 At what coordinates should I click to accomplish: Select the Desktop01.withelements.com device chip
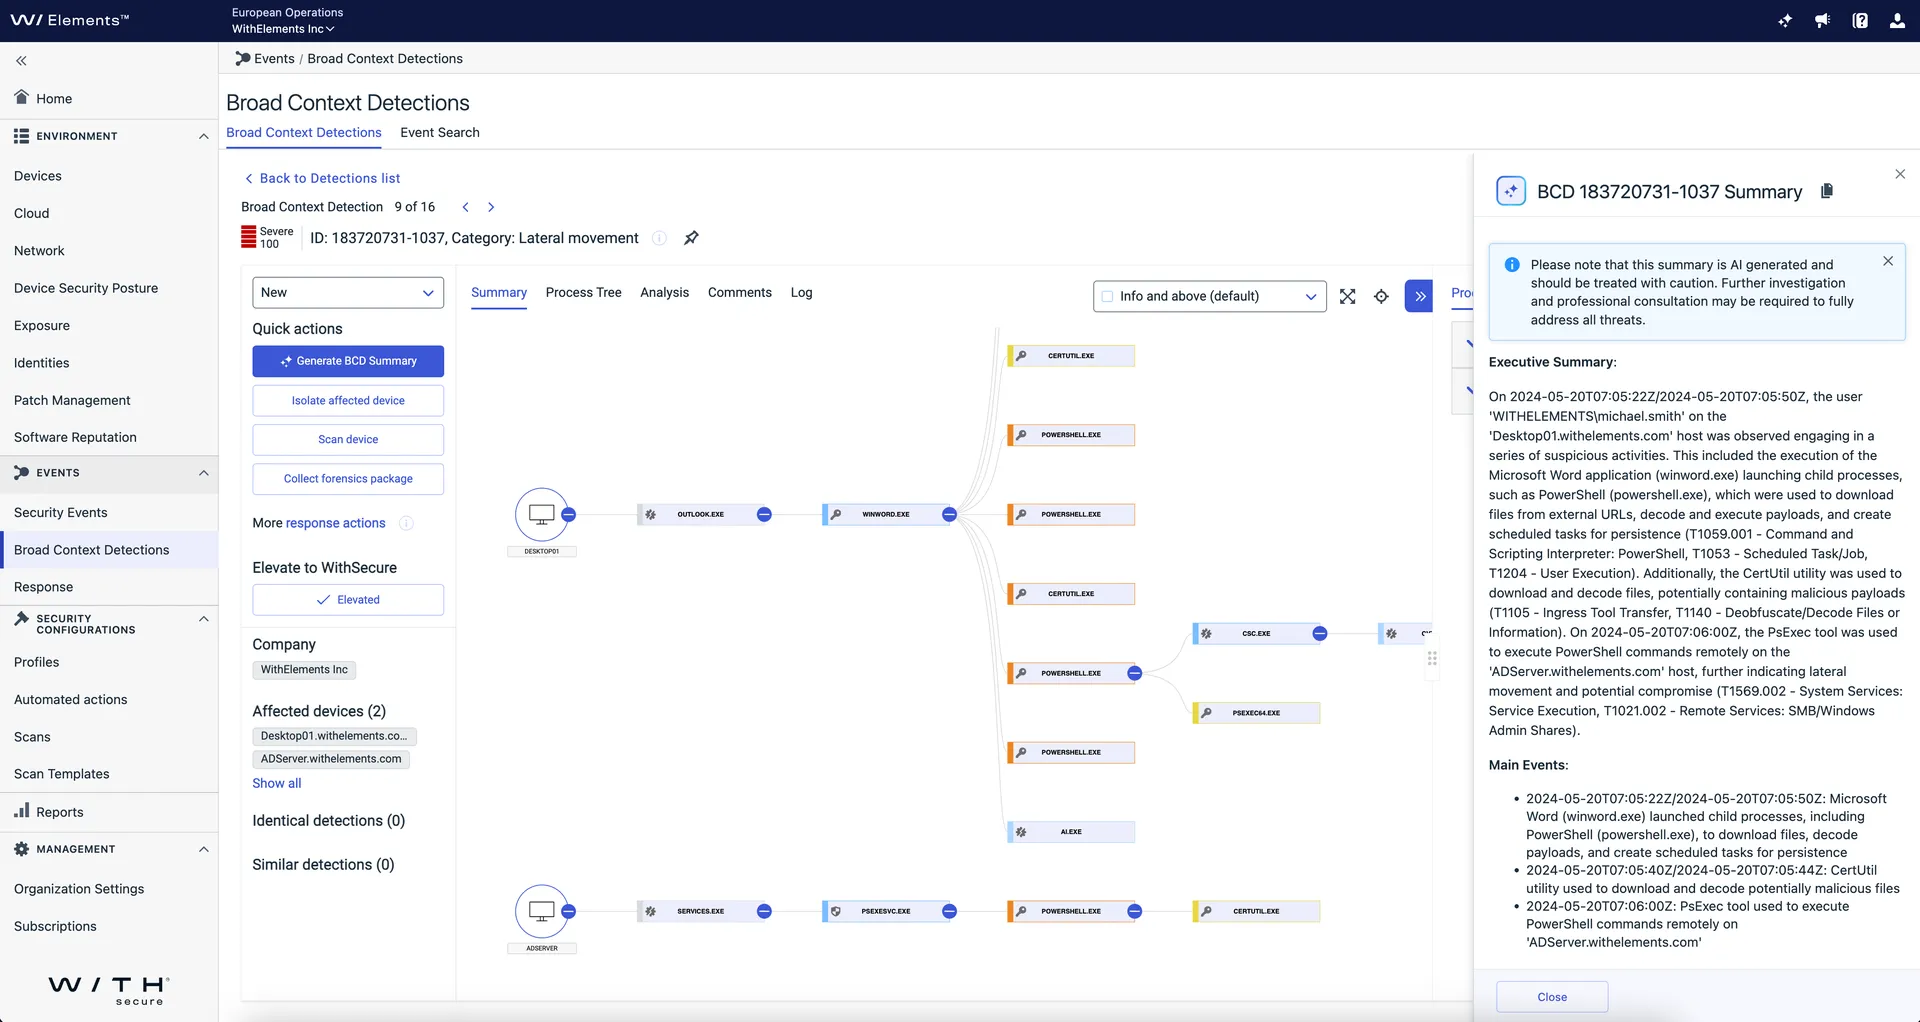(334, 735)
